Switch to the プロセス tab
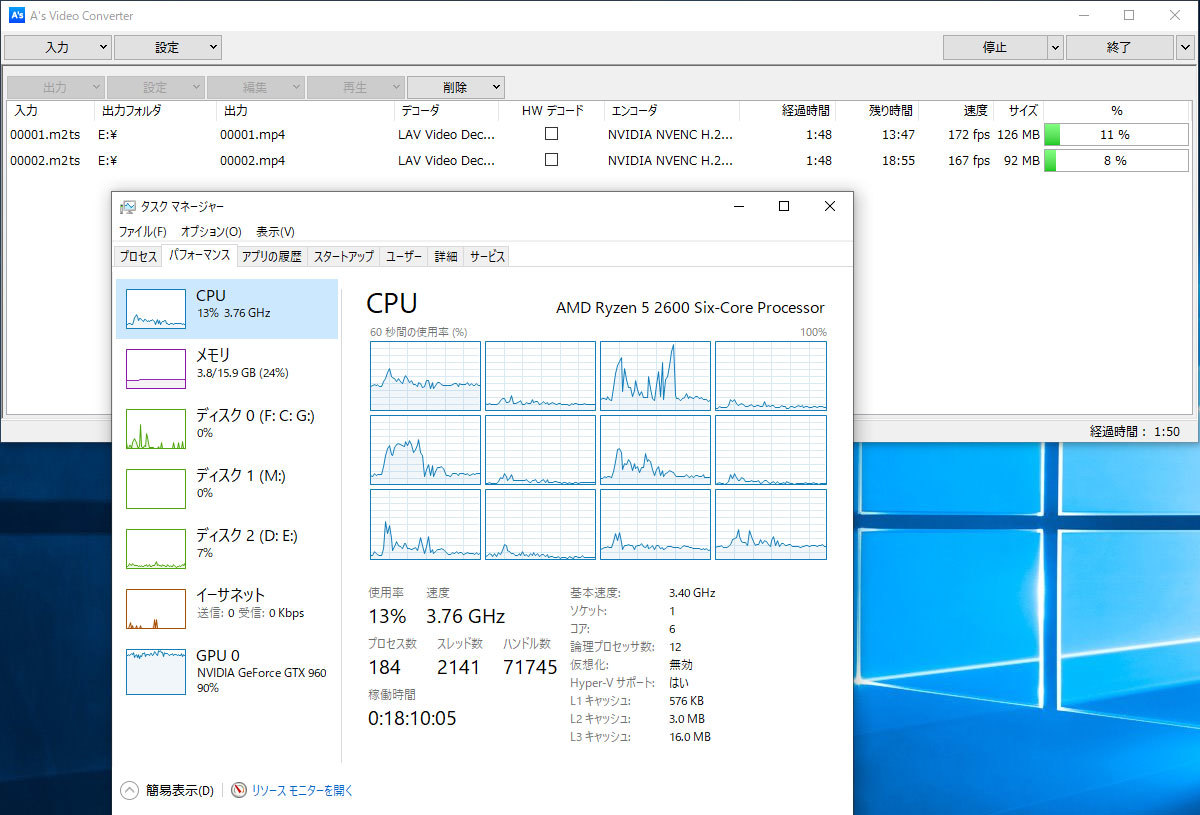The image size is (1200, 815). (x=138, y=256)
